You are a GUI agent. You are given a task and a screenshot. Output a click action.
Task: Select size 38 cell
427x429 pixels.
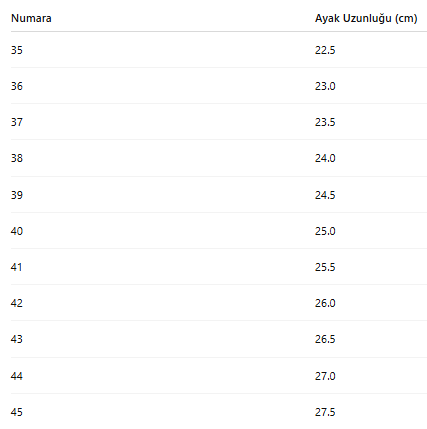click(17, 158)
